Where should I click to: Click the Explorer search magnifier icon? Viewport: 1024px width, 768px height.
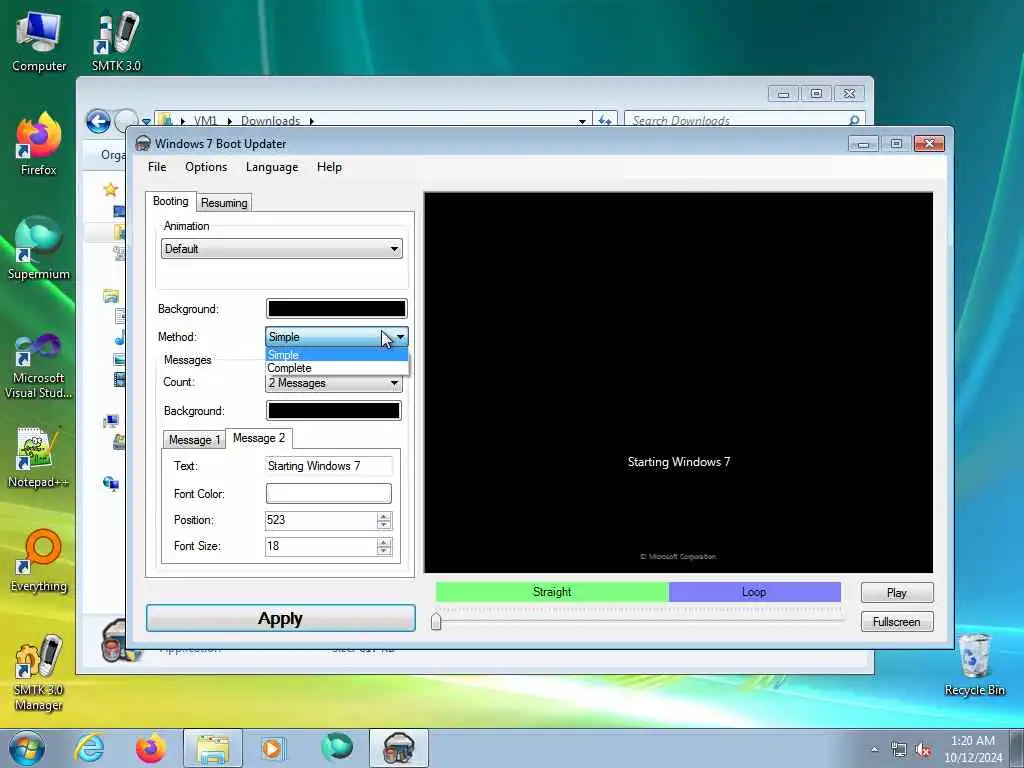coord(854,120)
